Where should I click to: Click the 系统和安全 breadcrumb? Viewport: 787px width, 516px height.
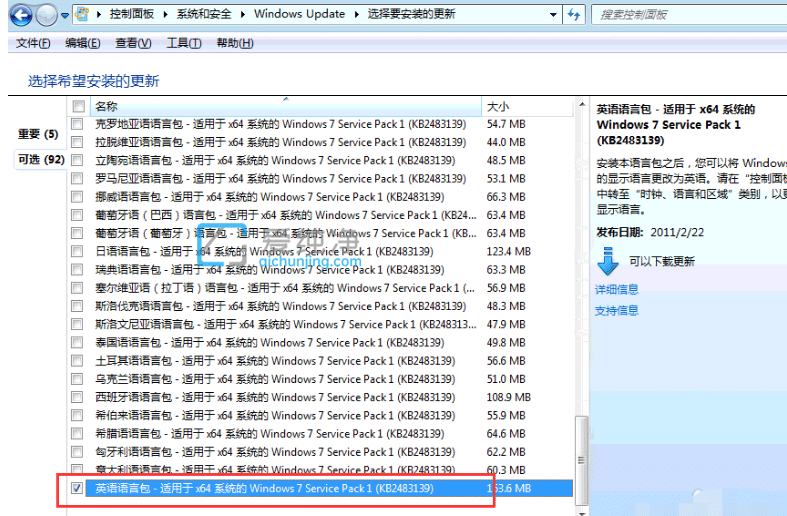[x=204, y=14]
